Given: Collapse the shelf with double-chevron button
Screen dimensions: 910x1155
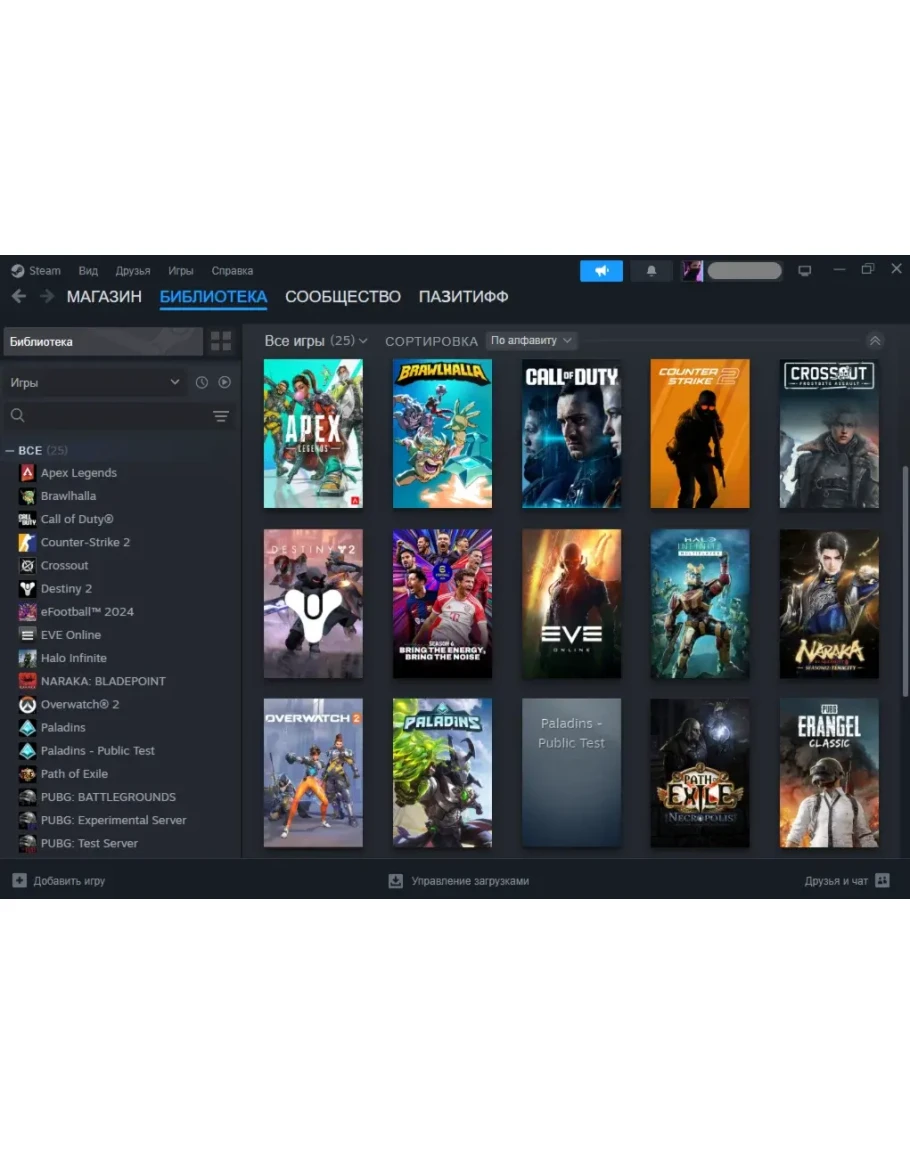Looking at the screenshot, I should click(875, 341).
